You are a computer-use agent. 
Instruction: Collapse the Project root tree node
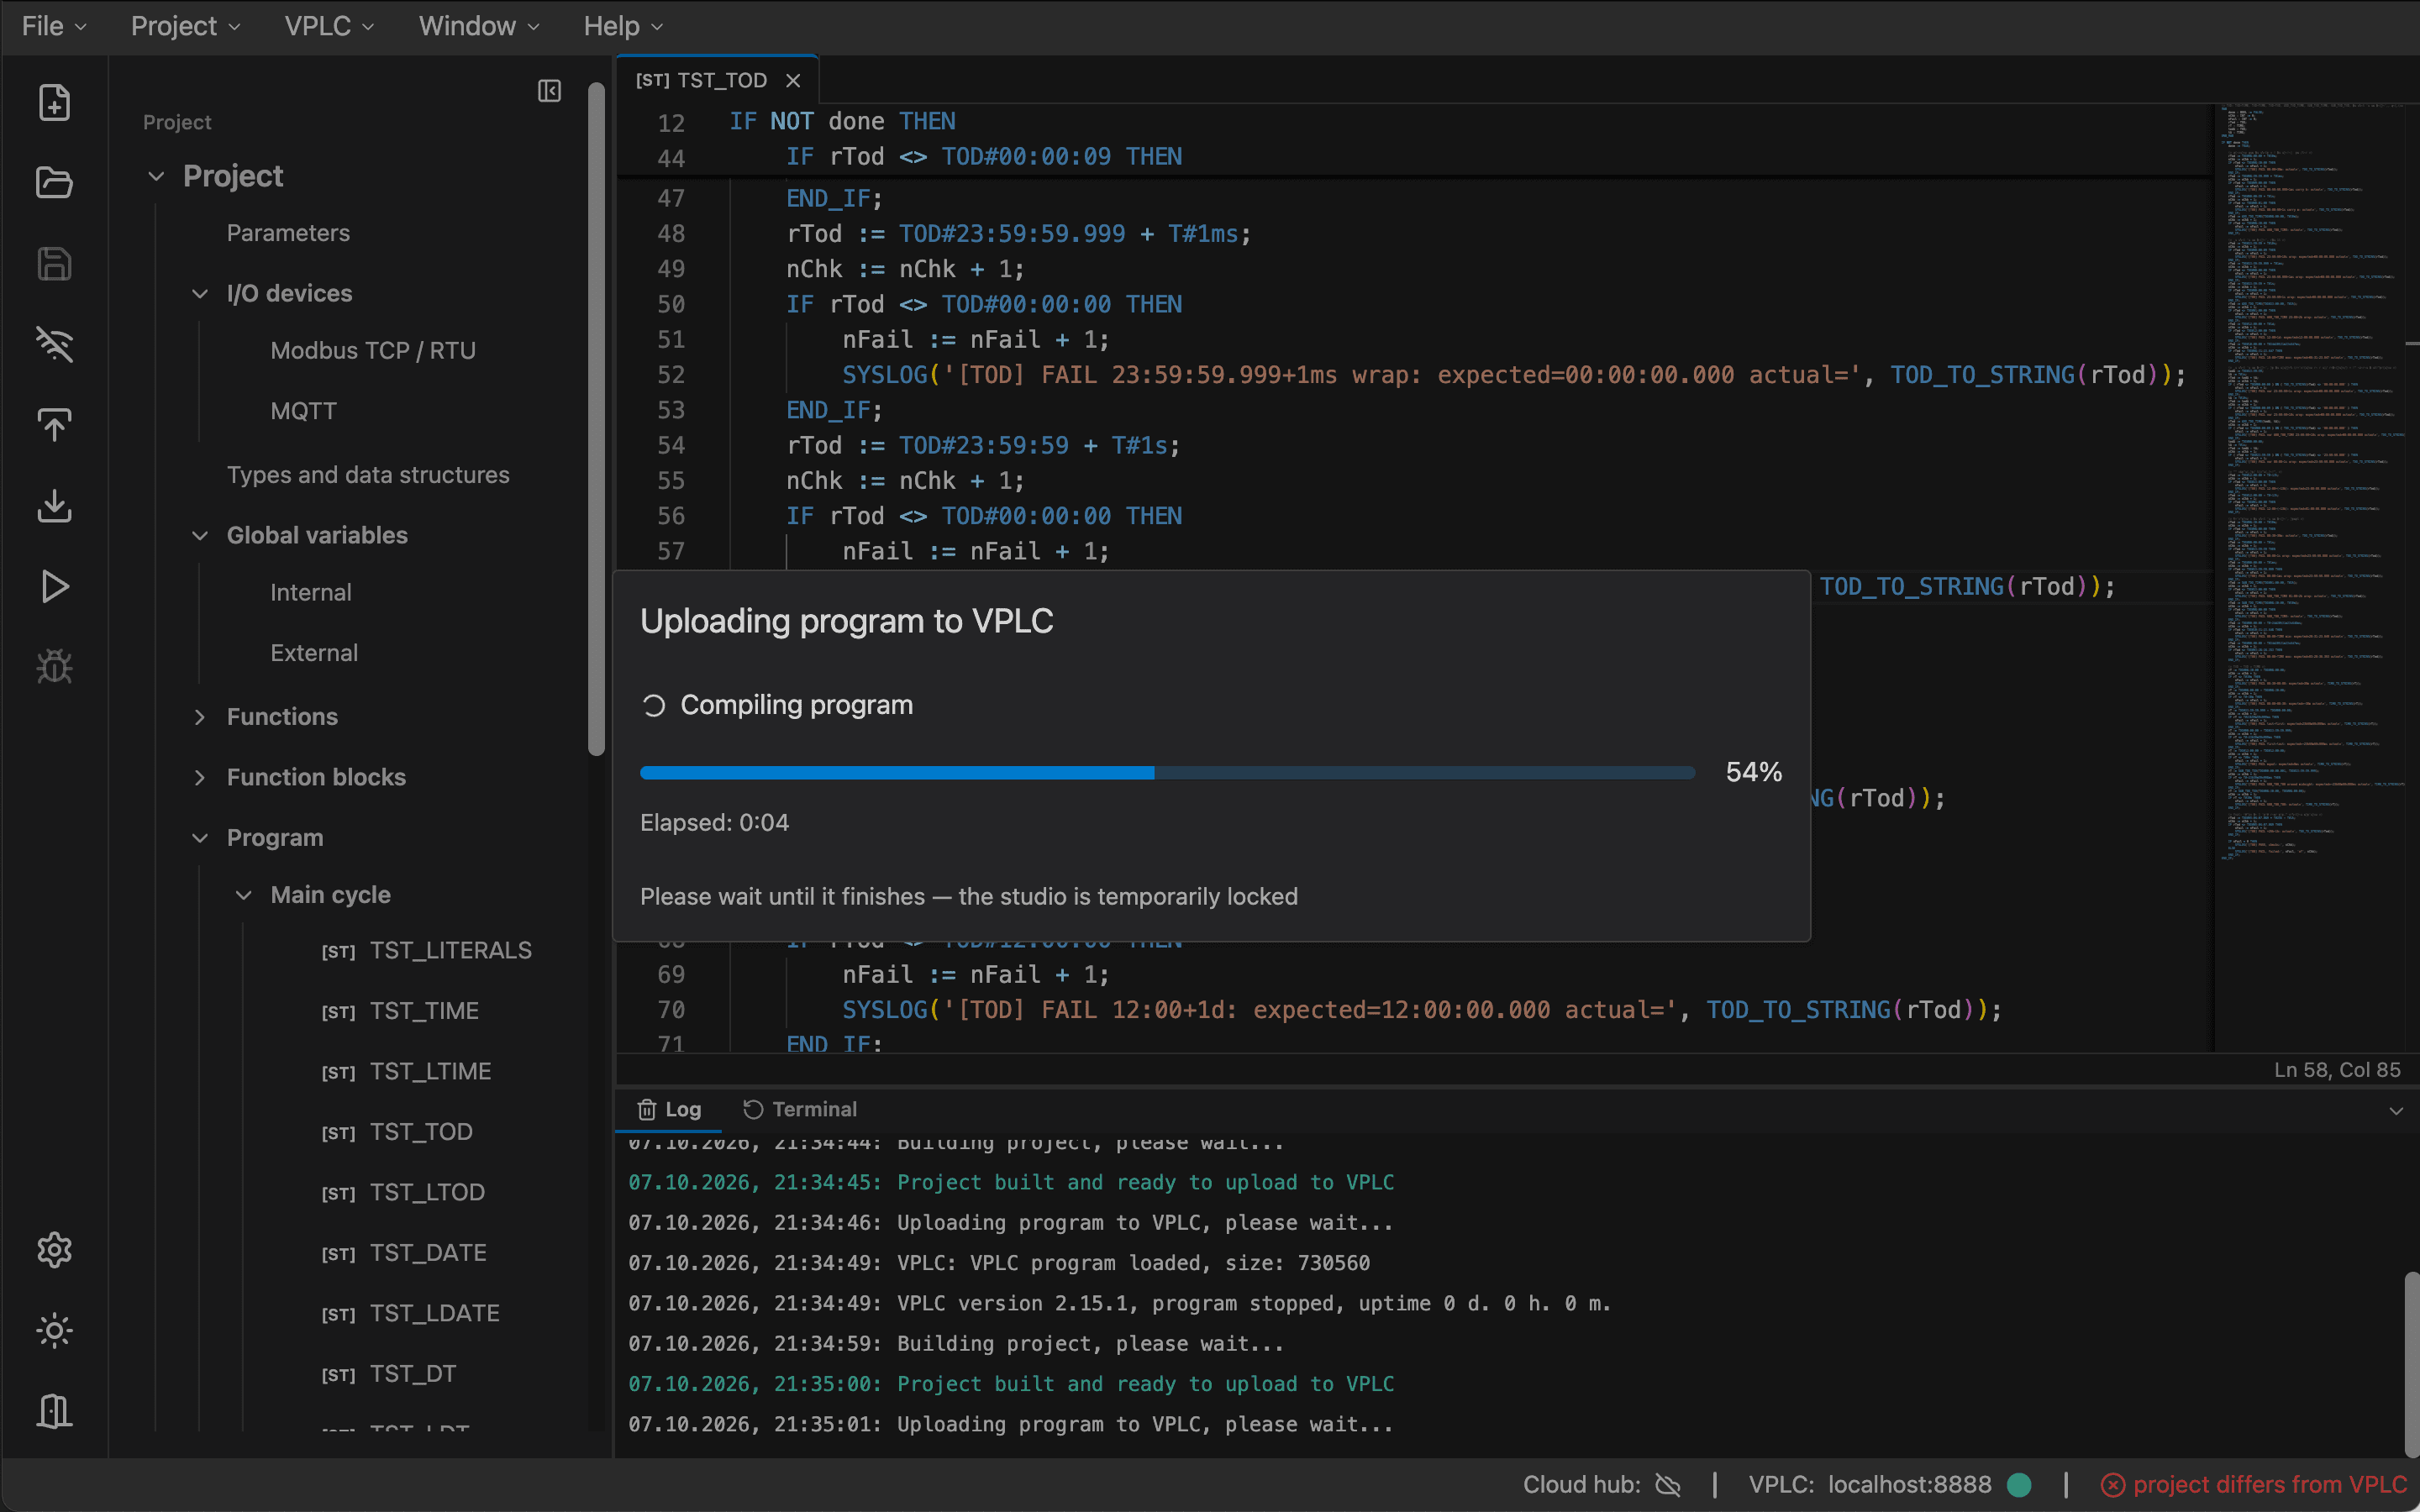[x=156, y=176]
